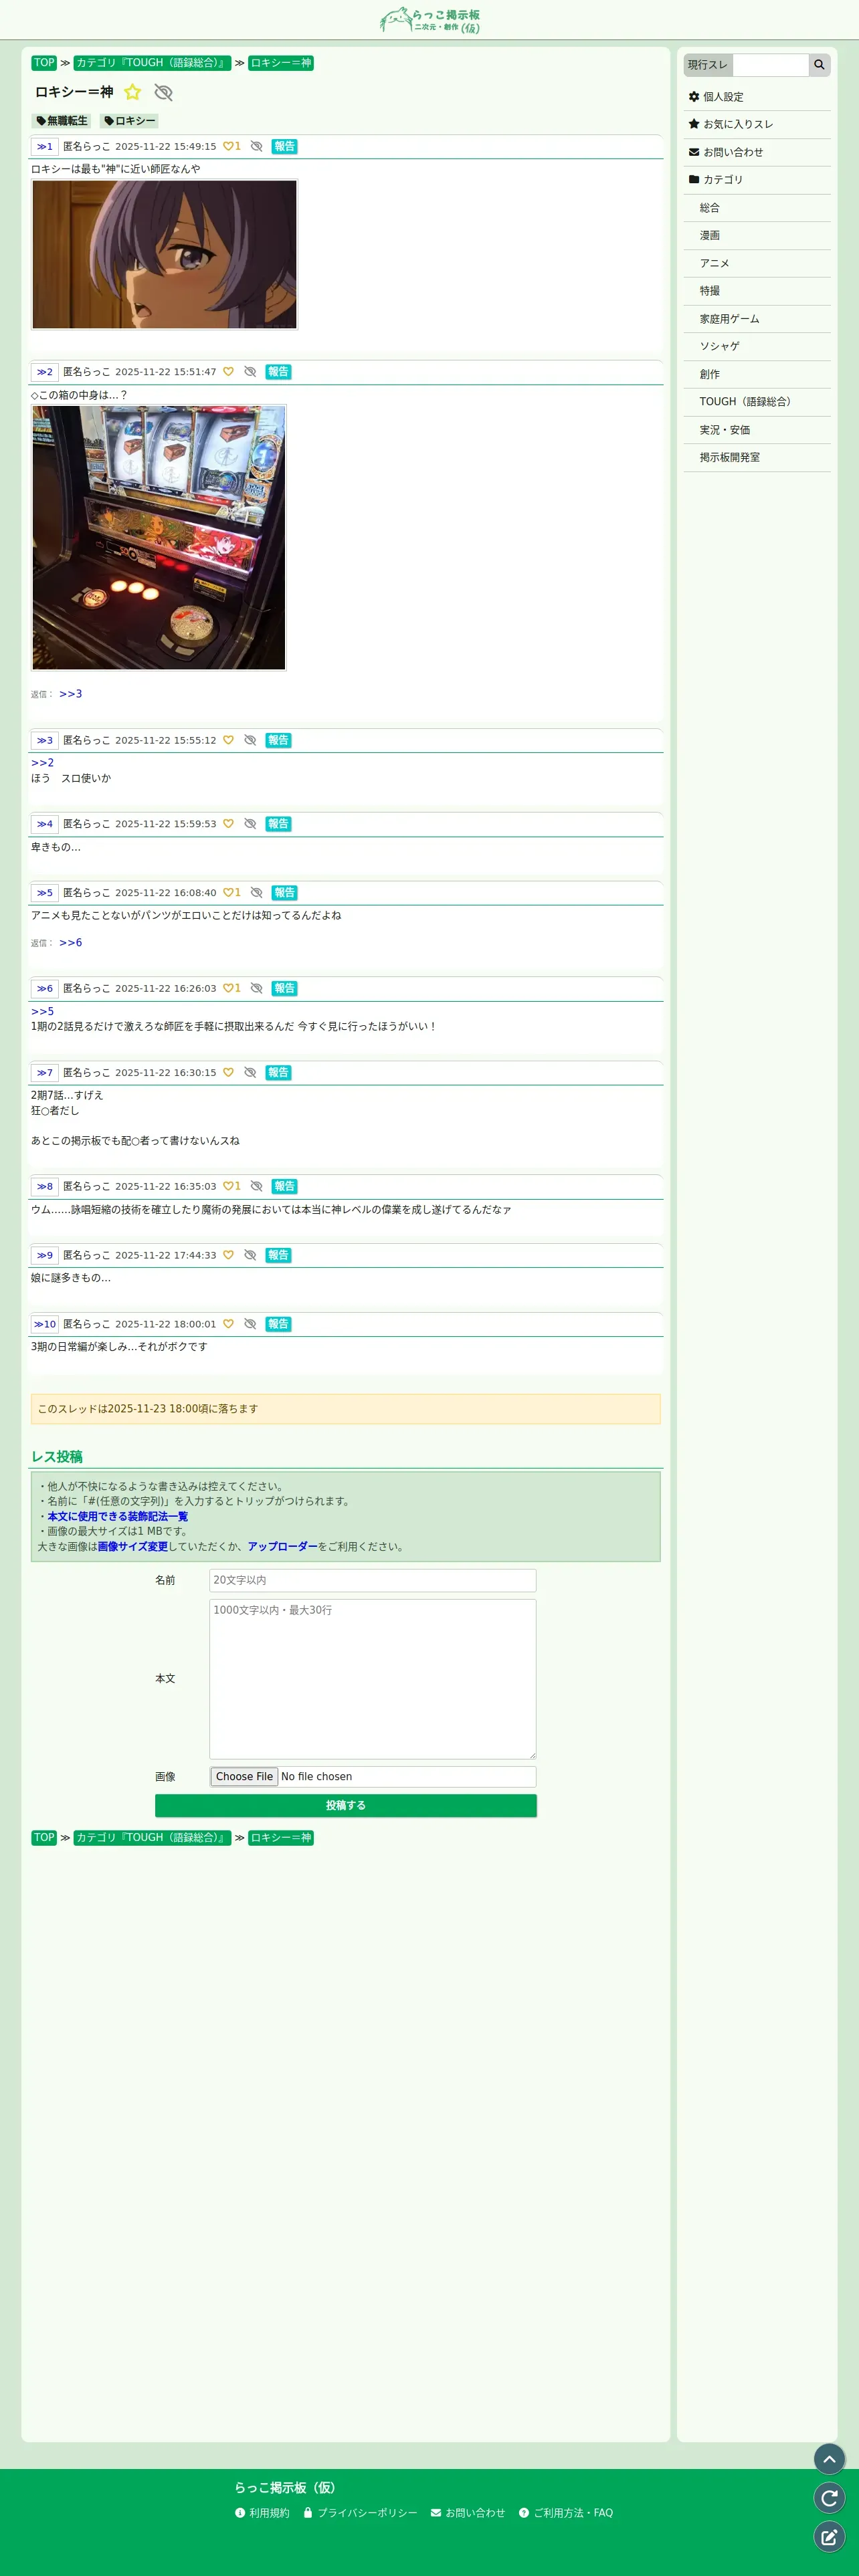
Task: Select the アニメ category
Action: click(x=757, y=263)
